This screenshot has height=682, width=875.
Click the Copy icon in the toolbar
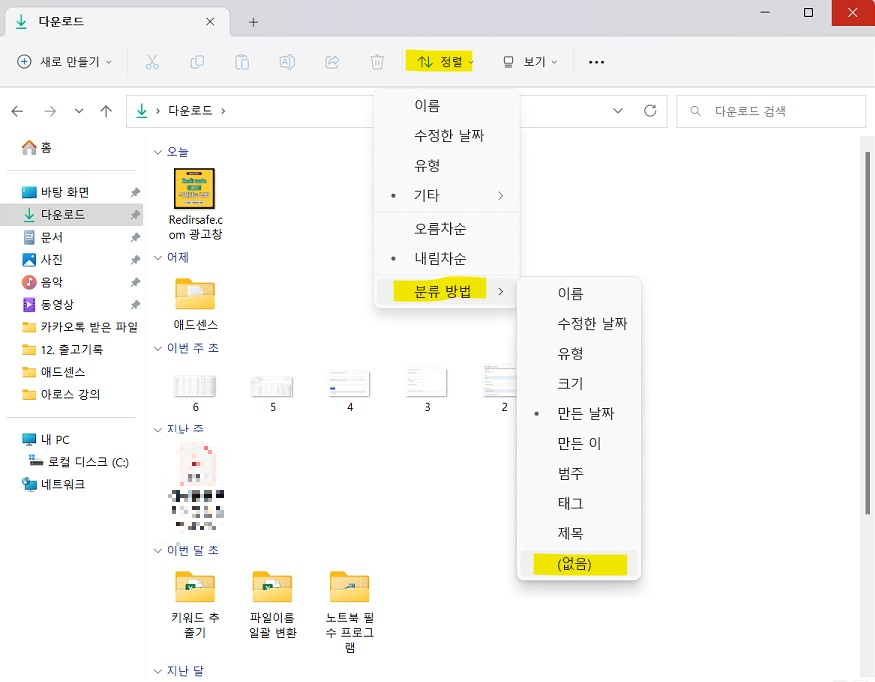tap(197, 61)
